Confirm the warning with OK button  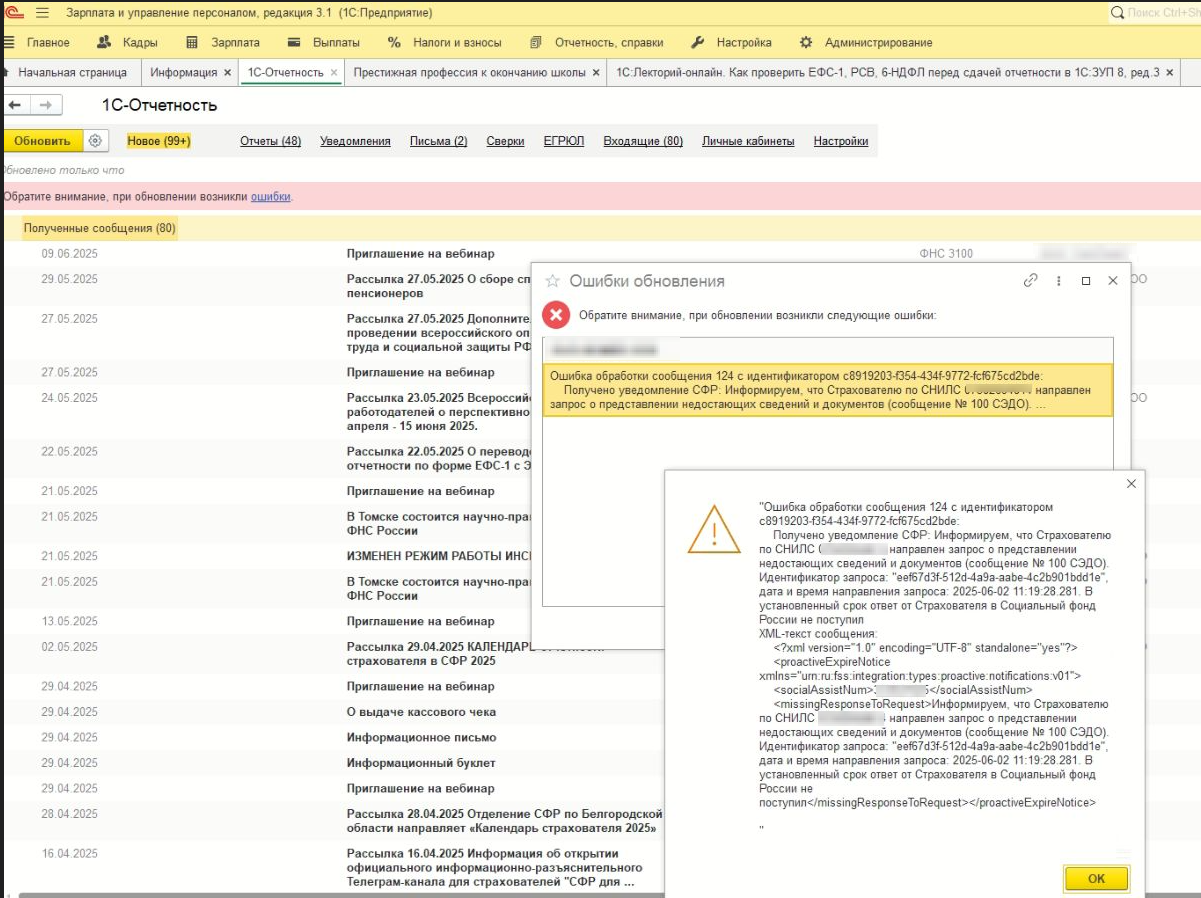pyautogui.click(x=1096, y=879)
